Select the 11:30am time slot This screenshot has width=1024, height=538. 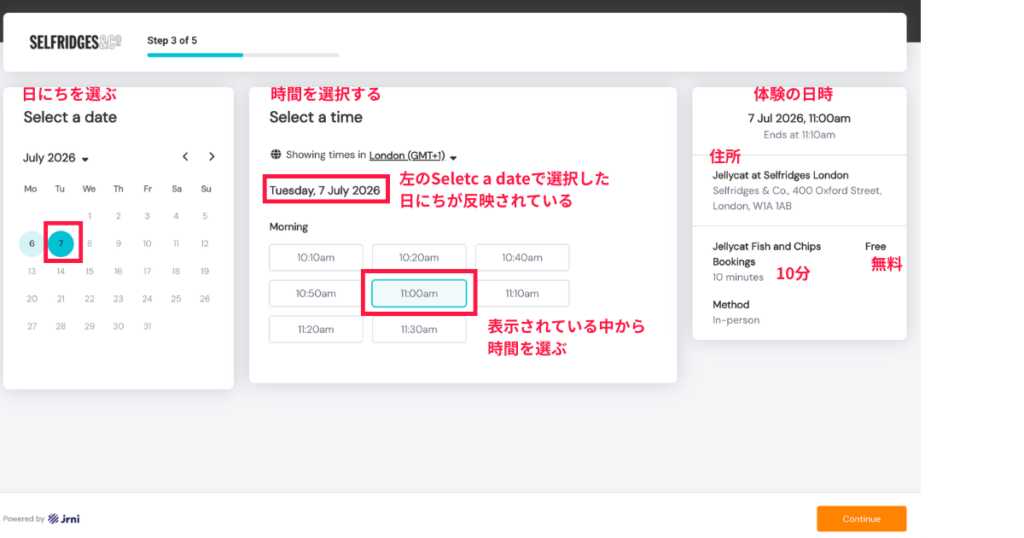419,329
